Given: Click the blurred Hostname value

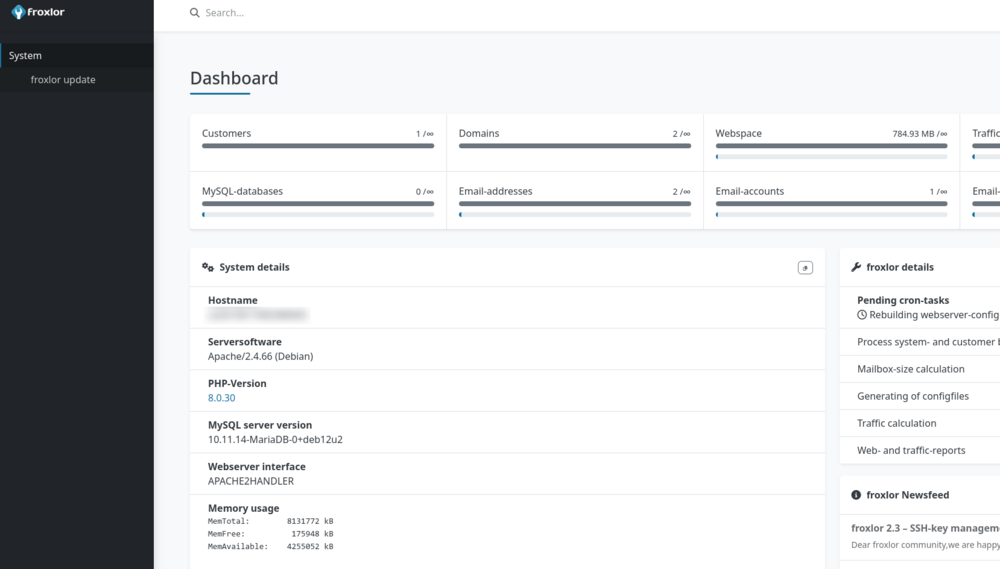Looking at the screenshot, I should pos(257,315).
